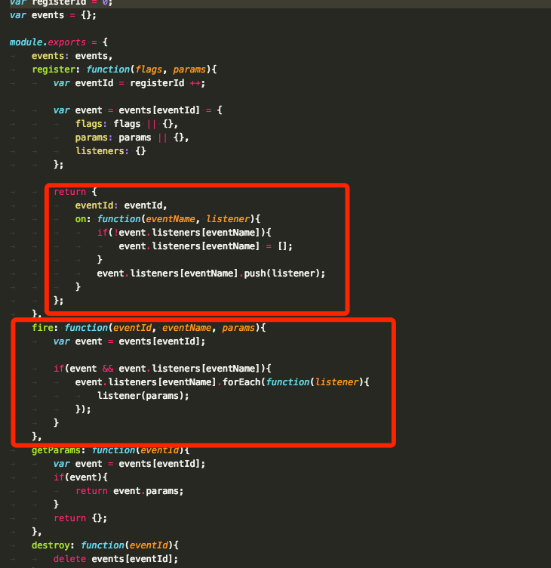Click 'fire' function name
The height and width of the screenshot is (568, 551).
42,328
